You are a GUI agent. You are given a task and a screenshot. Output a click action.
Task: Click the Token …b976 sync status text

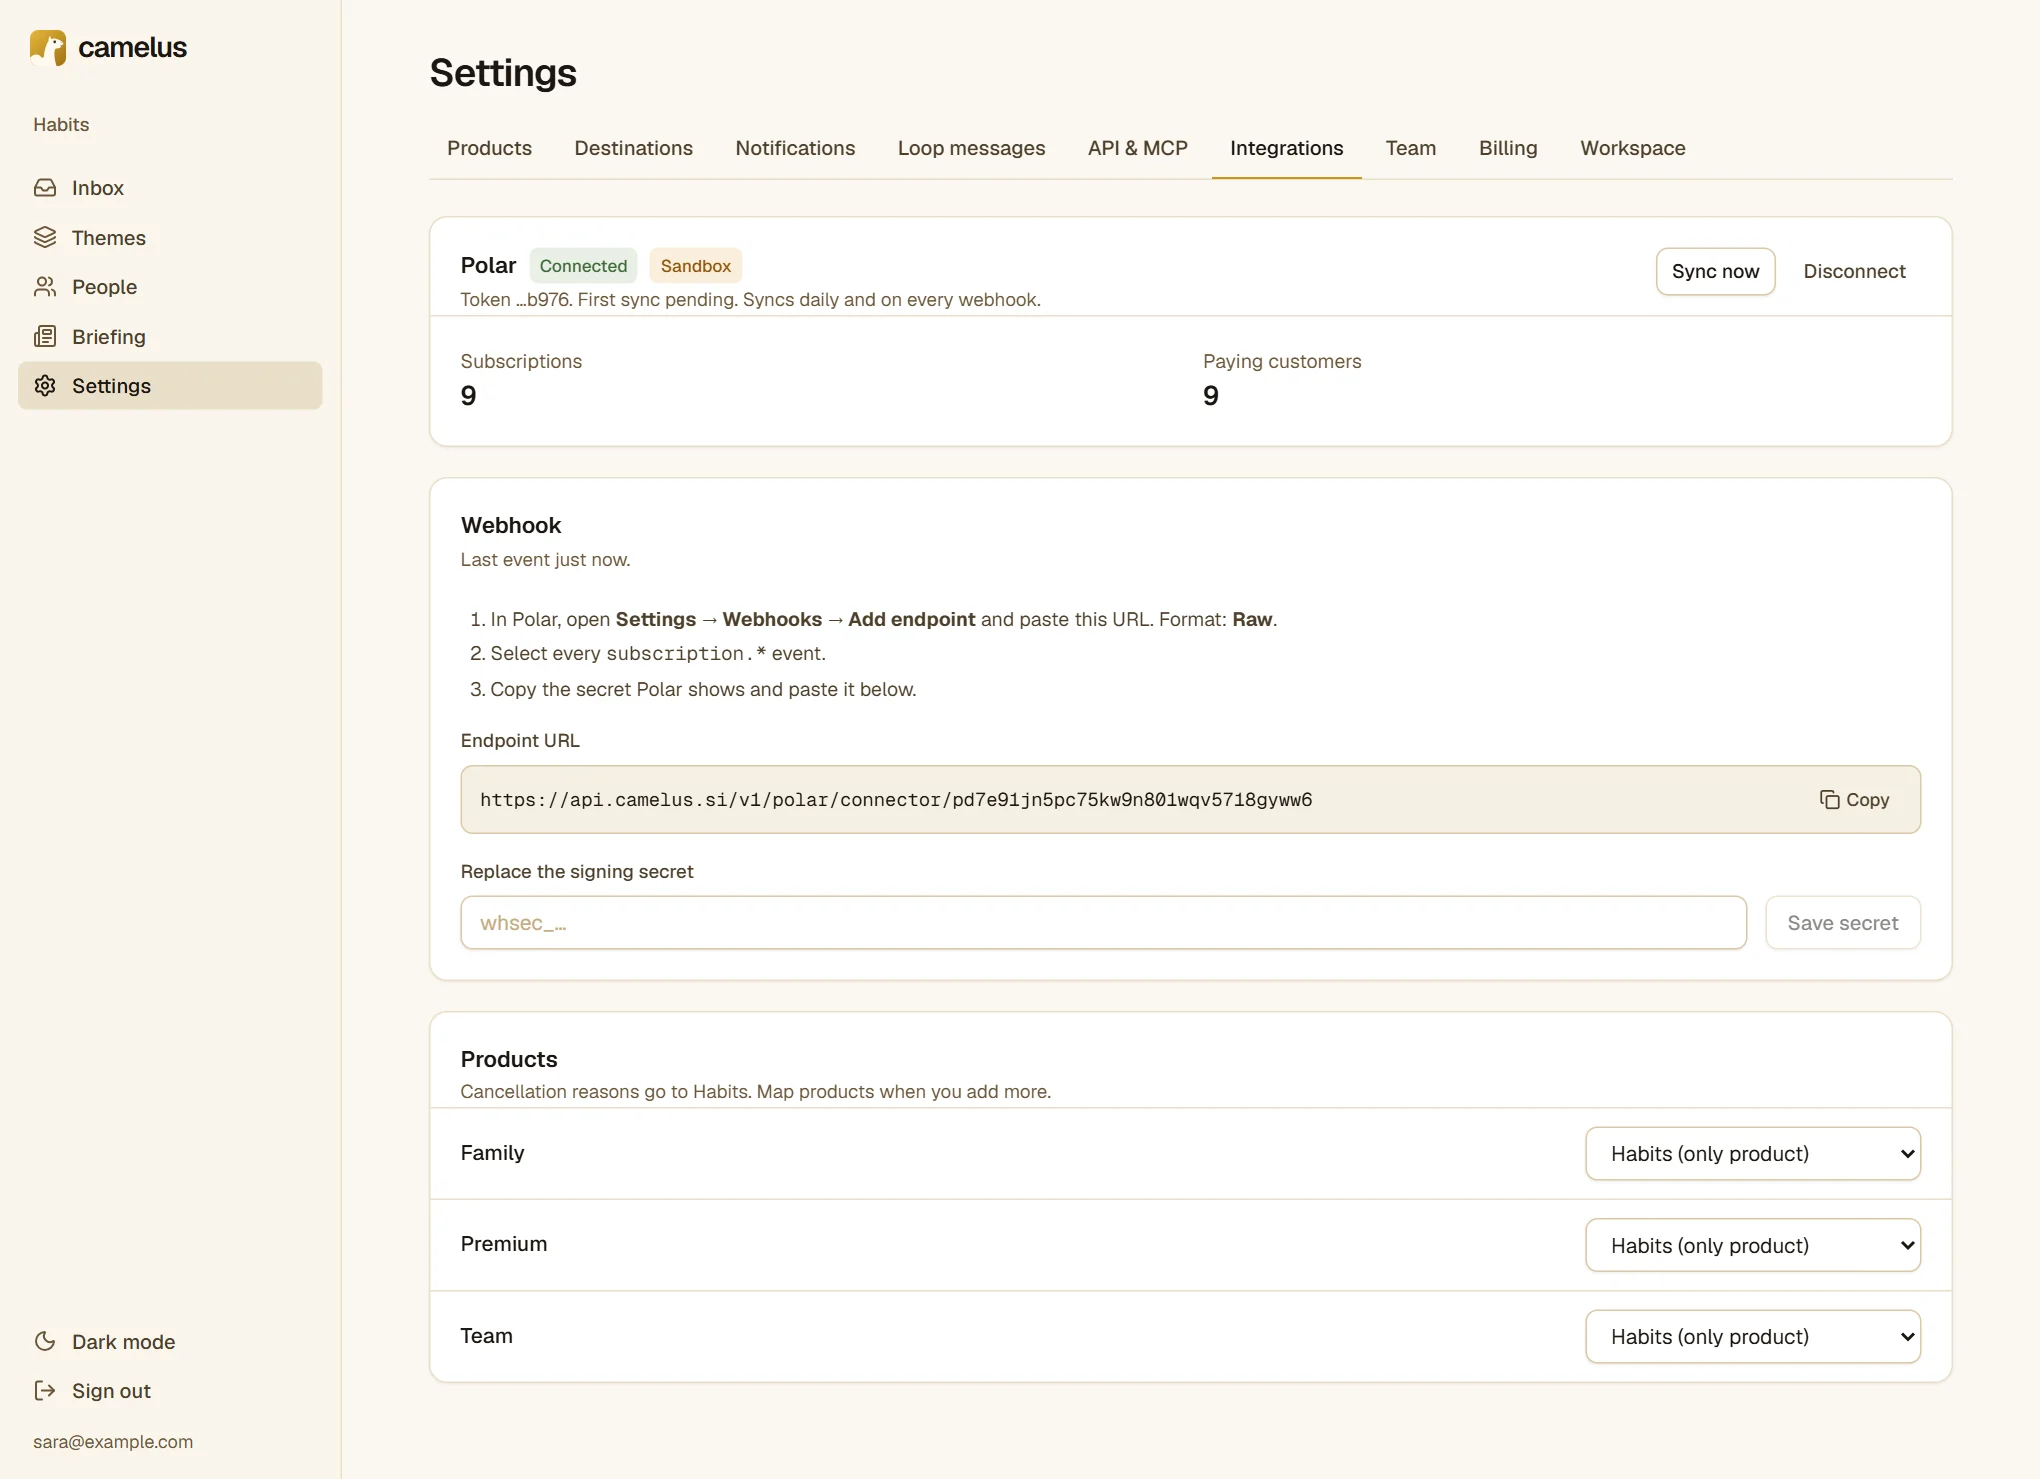750,300
